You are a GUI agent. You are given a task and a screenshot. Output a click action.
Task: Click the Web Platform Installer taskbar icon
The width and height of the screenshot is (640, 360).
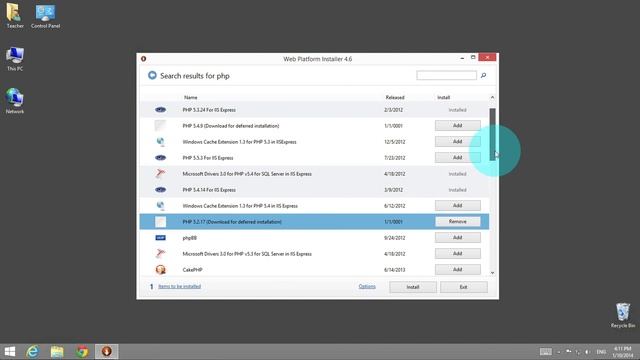pyautogui.click(x=107, y=351)
